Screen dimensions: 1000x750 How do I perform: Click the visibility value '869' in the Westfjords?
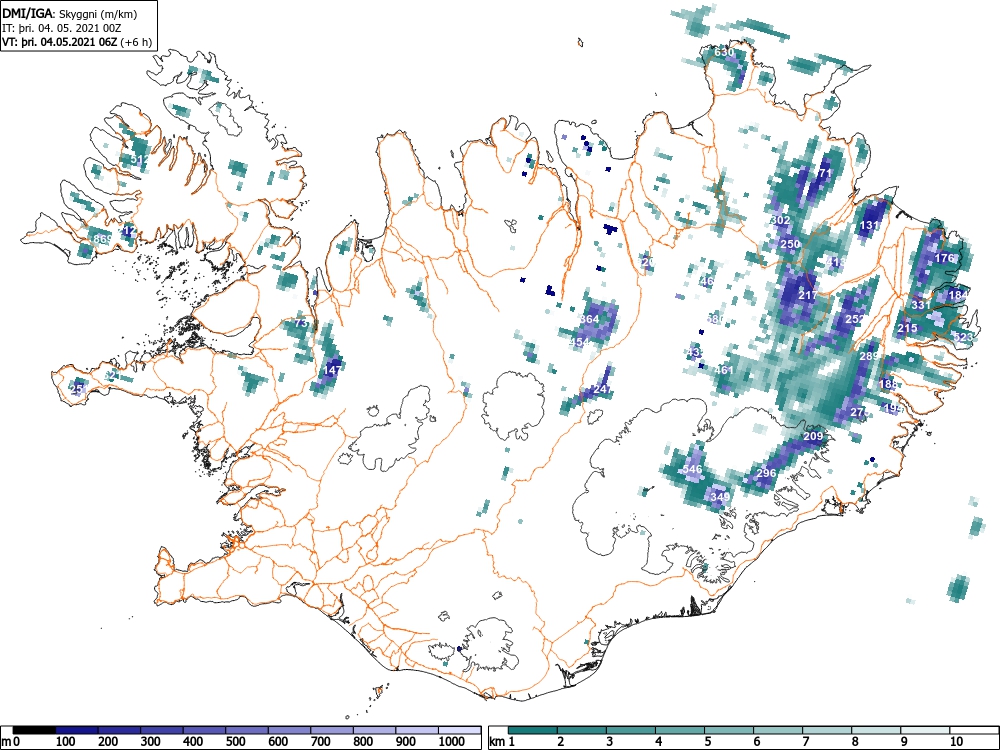103,240
